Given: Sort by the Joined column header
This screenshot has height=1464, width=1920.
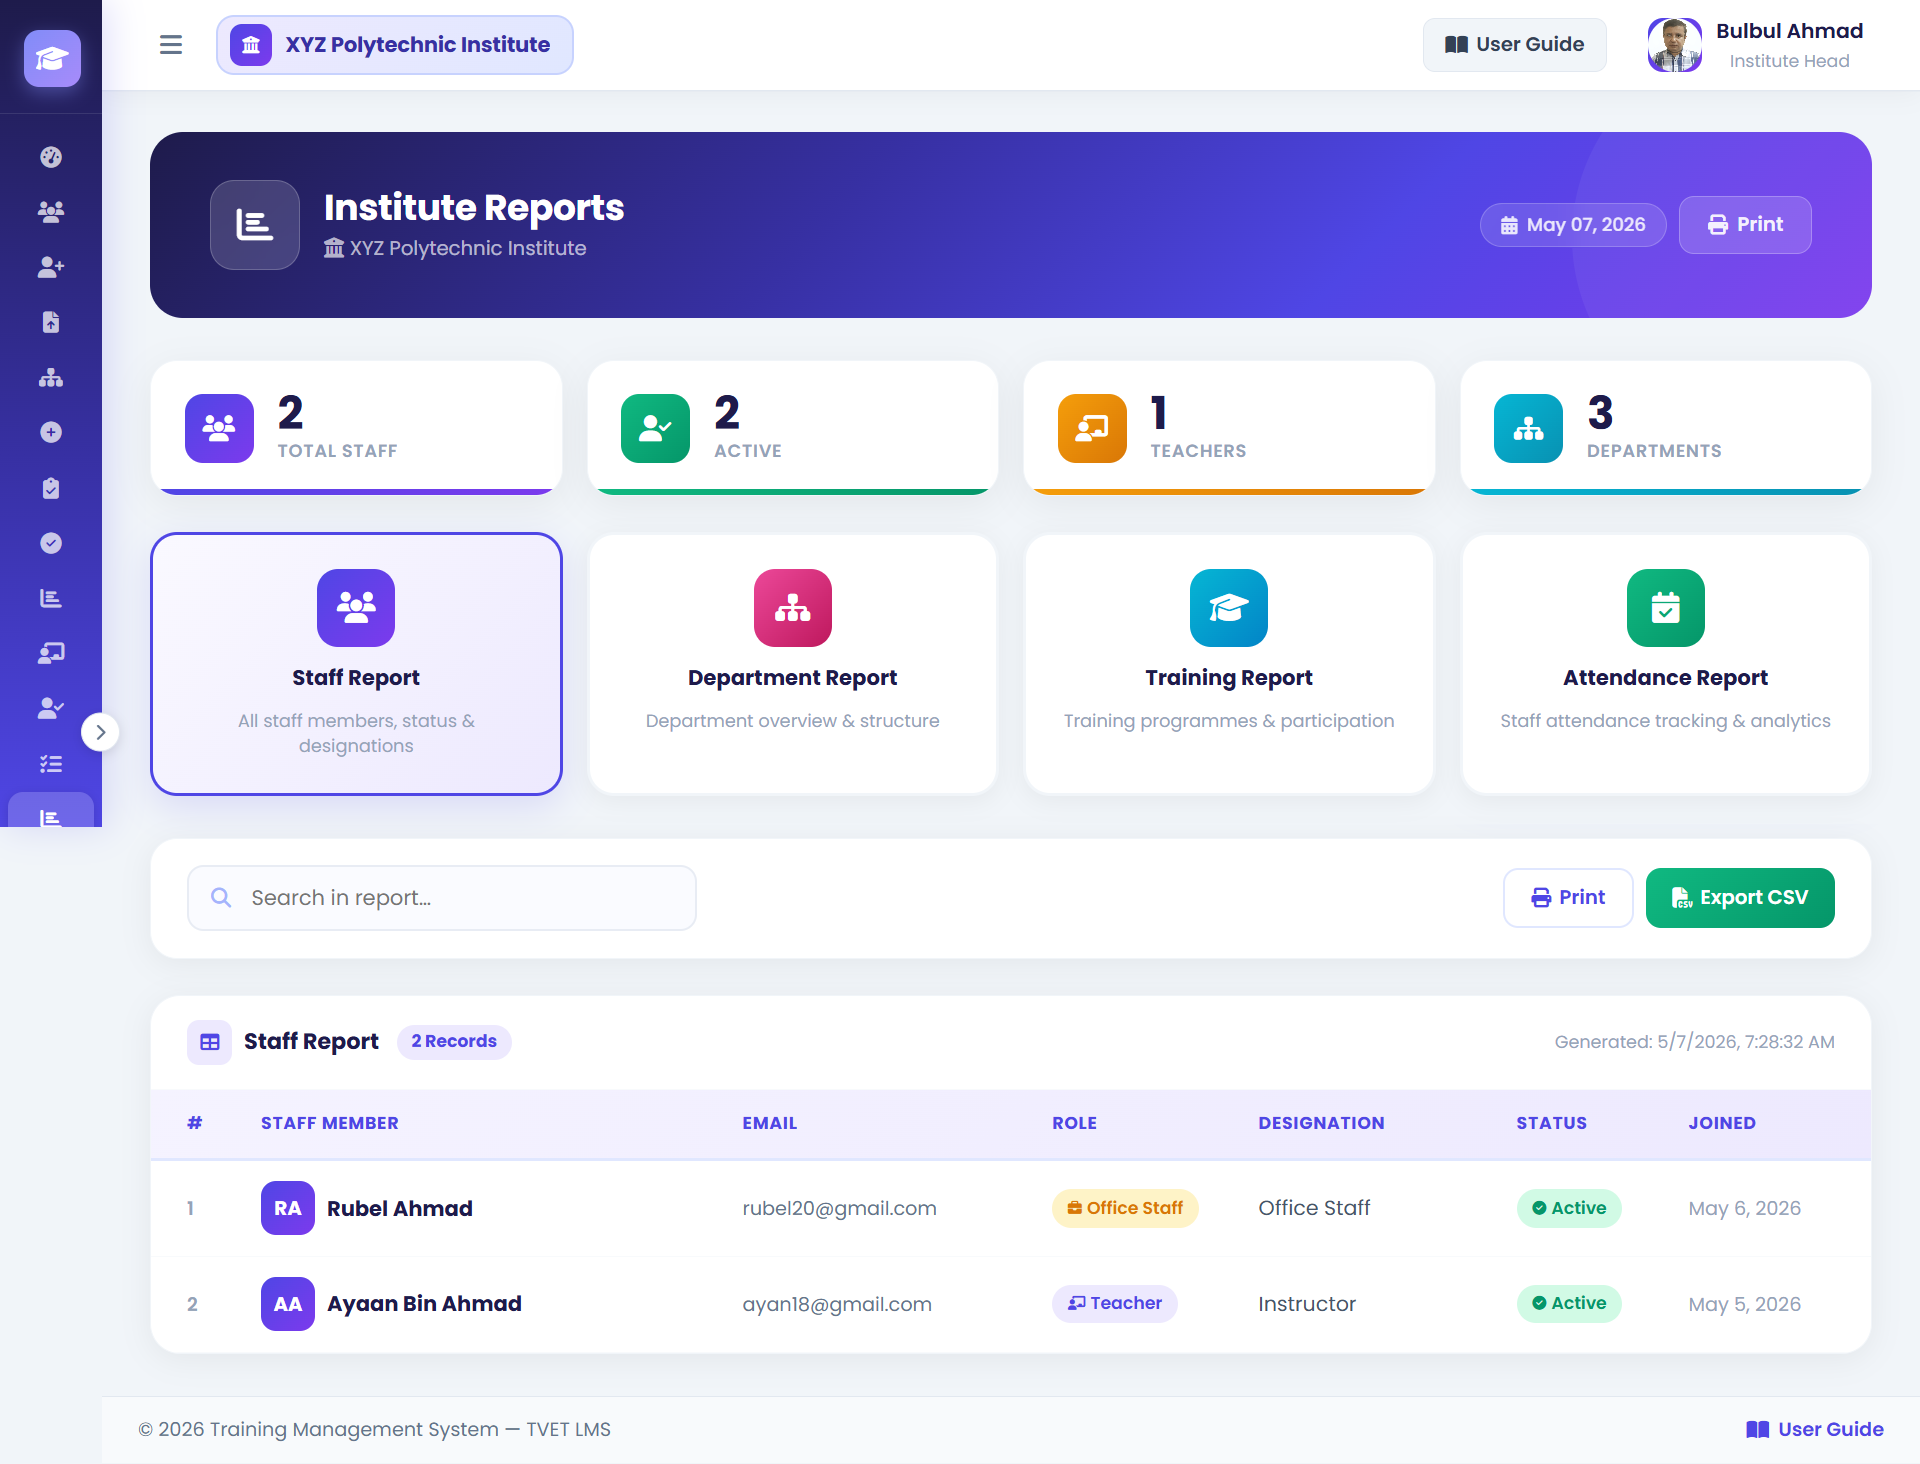Looking at the screenshot, I should 1722,1123.
